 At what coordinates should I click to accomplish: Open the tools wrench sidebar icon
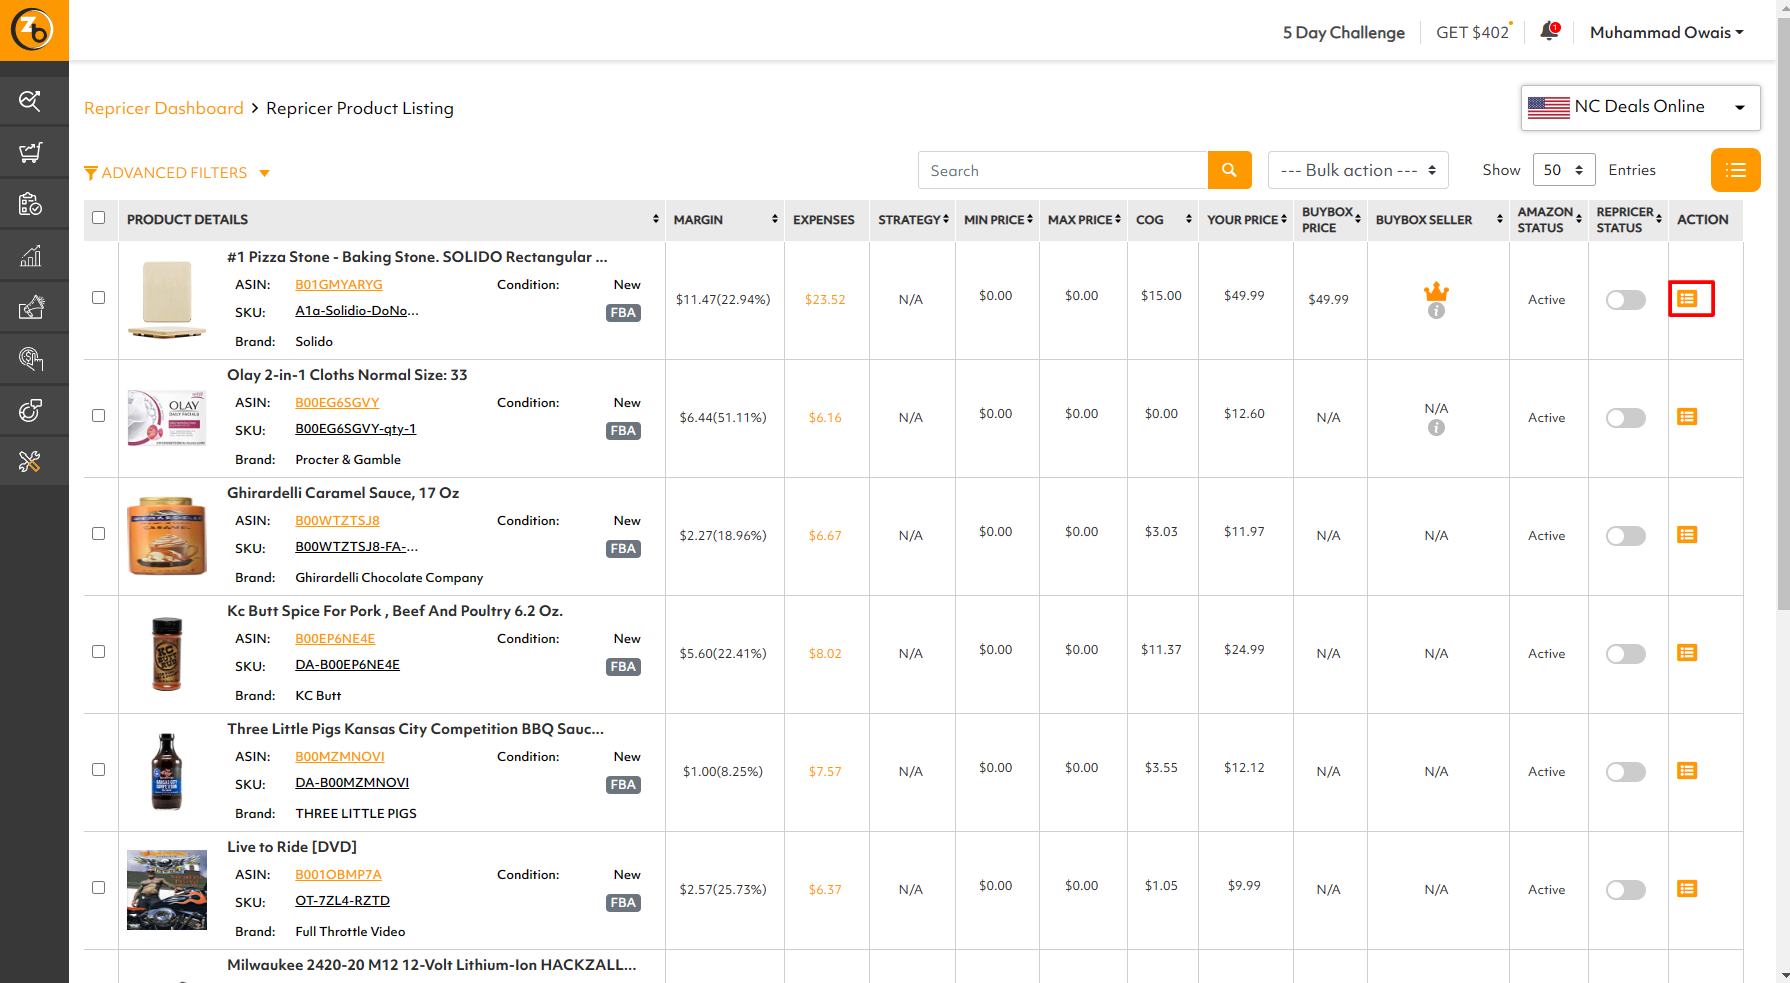[31, 462]
